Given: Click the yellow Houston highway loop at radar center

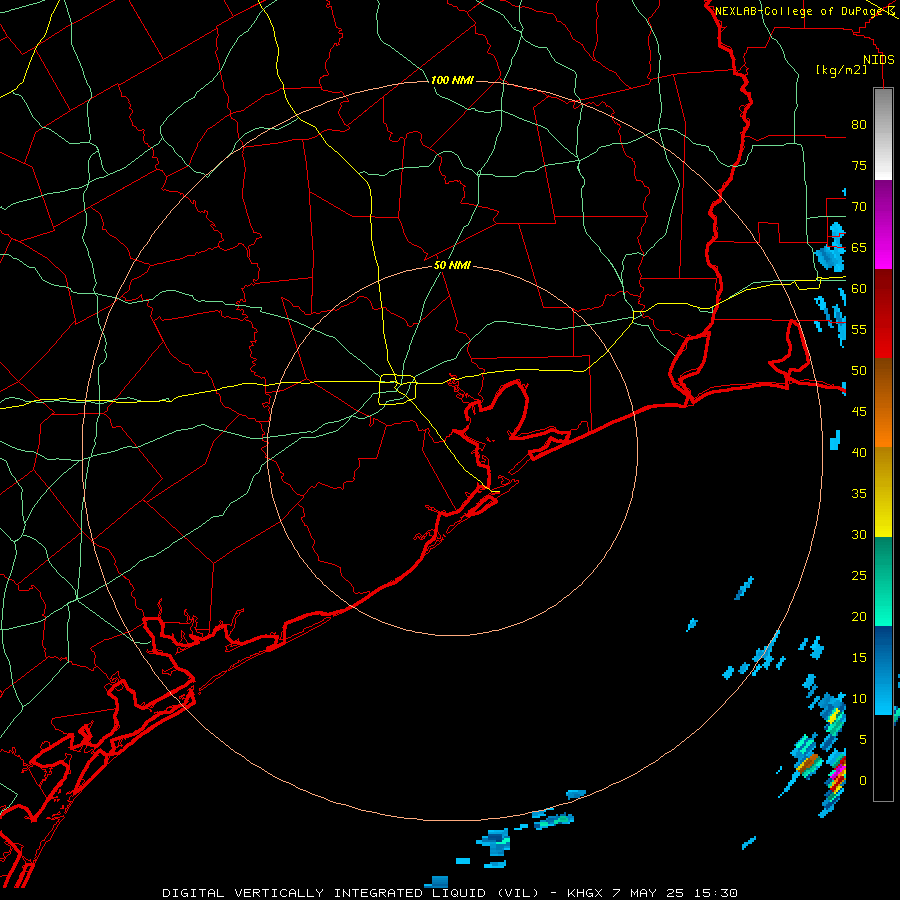Looking at the screenshot, I should pyautogui.click(x=398, y=389).
